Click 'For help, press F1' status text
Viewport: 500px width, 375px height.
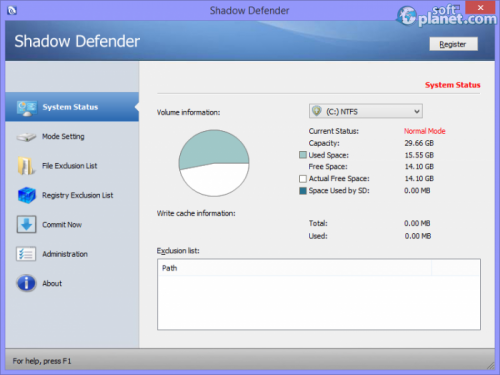pos(42,361)
